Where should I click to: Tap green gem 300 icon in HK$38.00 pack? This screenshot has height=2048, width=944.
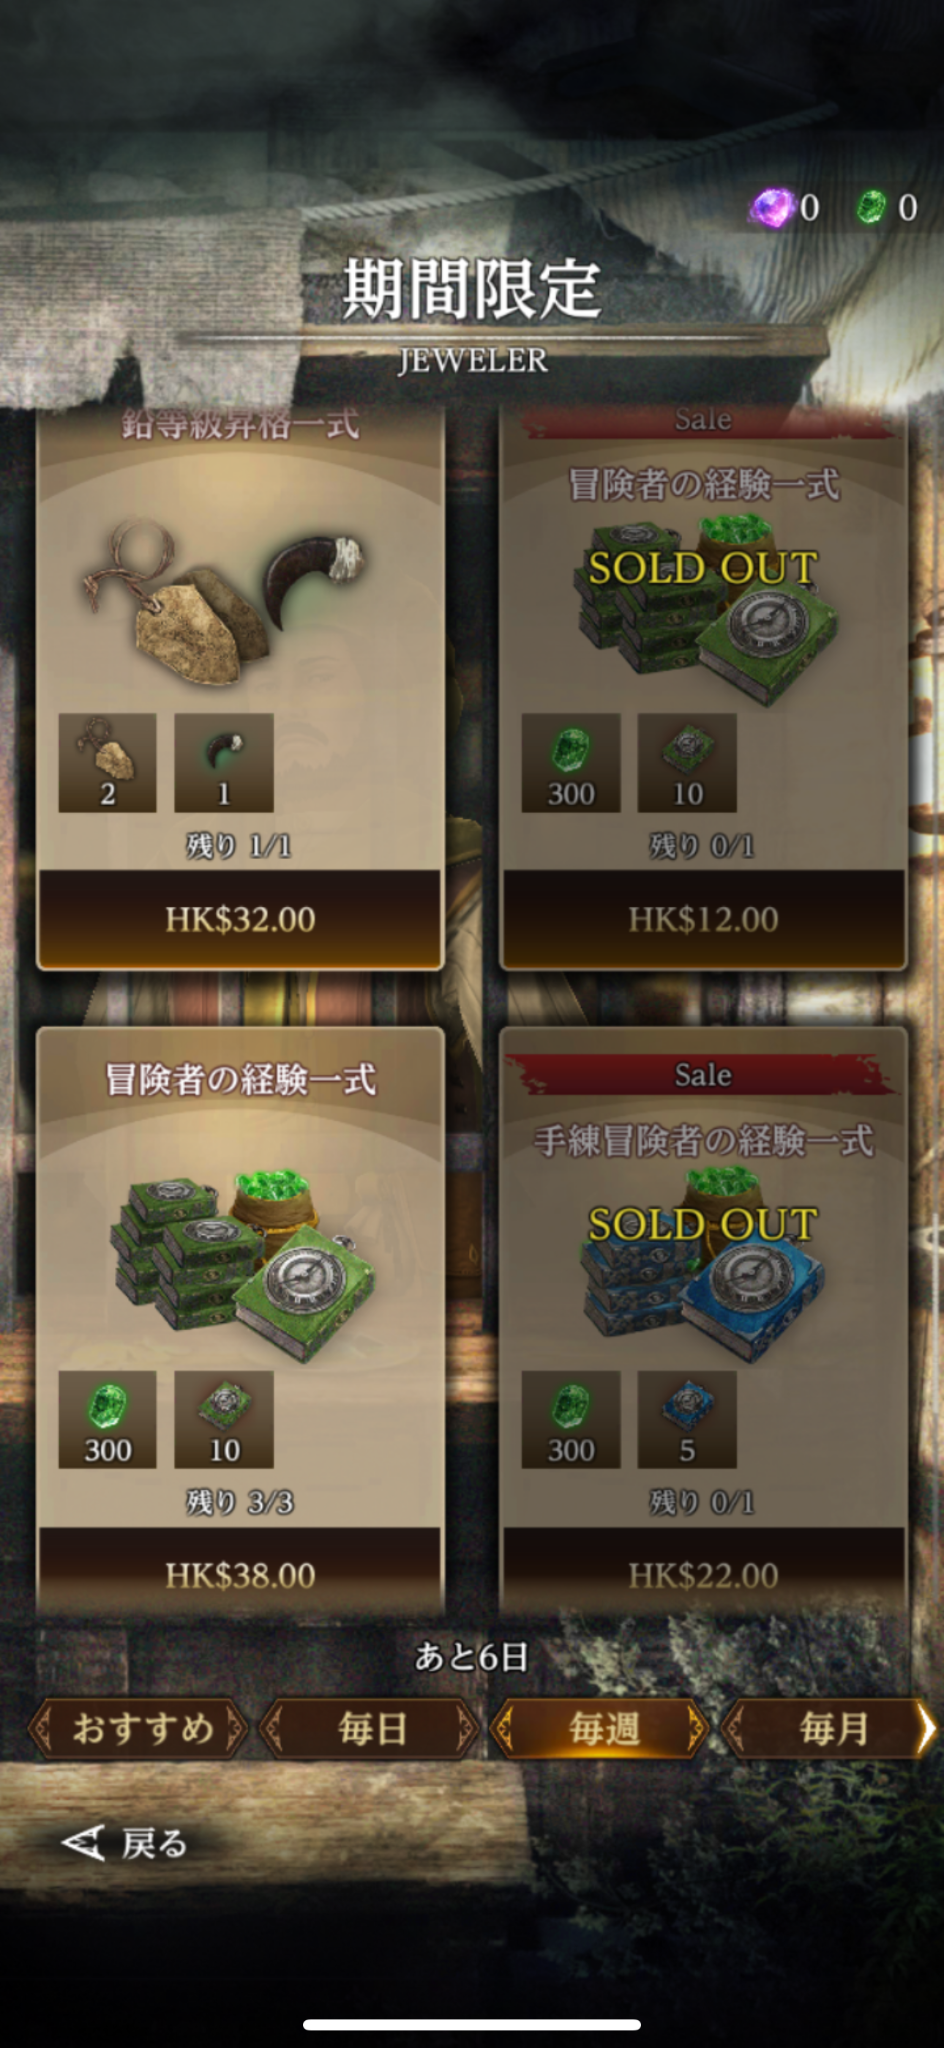107,1419
